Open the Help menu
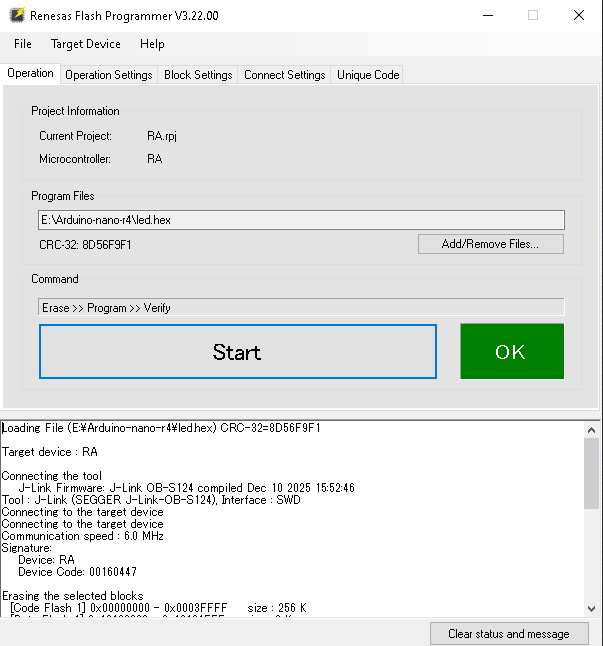 point(152,44)
